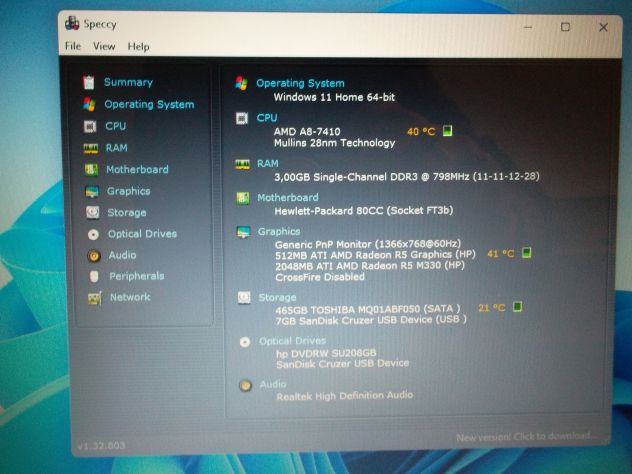Open the View menu
Screen dimensions: 632x474
coord(104,46)
